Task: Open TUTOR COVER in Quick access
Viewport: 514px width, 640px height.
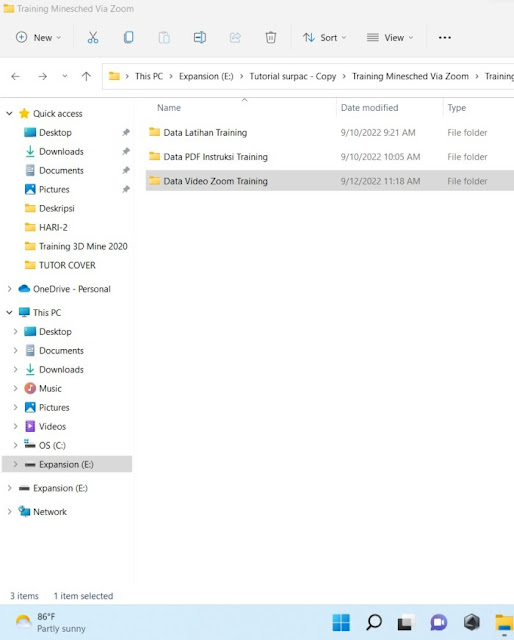Action: pyautogui.click(x=67, y=265)
